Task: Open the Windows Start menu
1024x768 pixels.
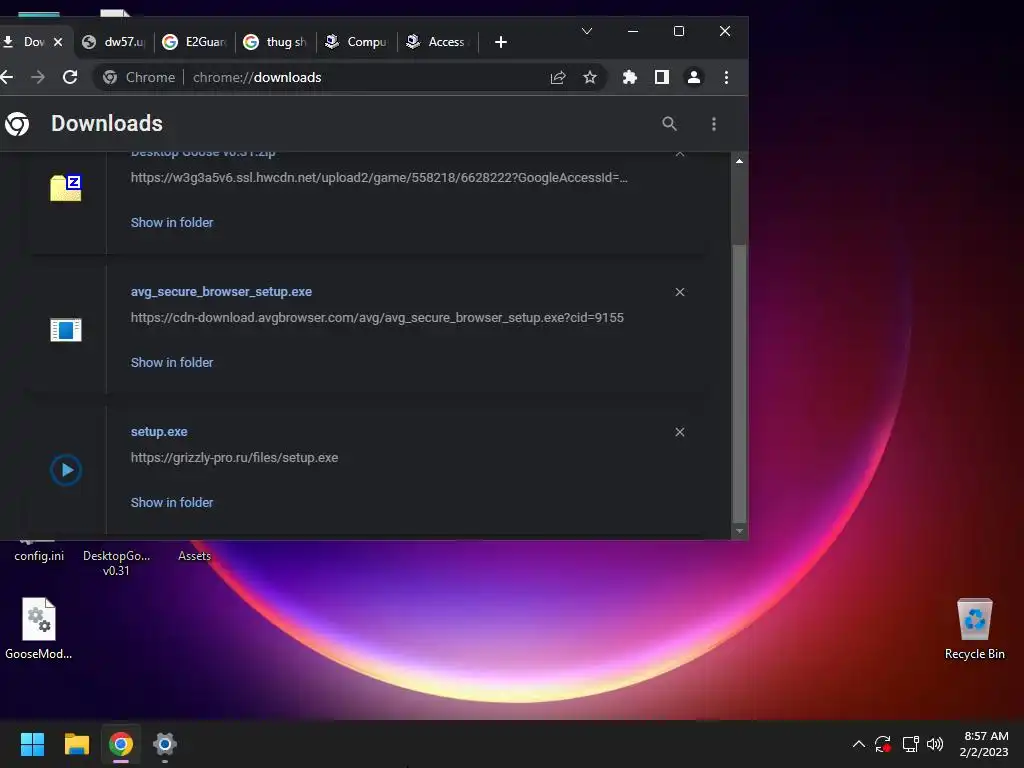Action: point(32,744)
